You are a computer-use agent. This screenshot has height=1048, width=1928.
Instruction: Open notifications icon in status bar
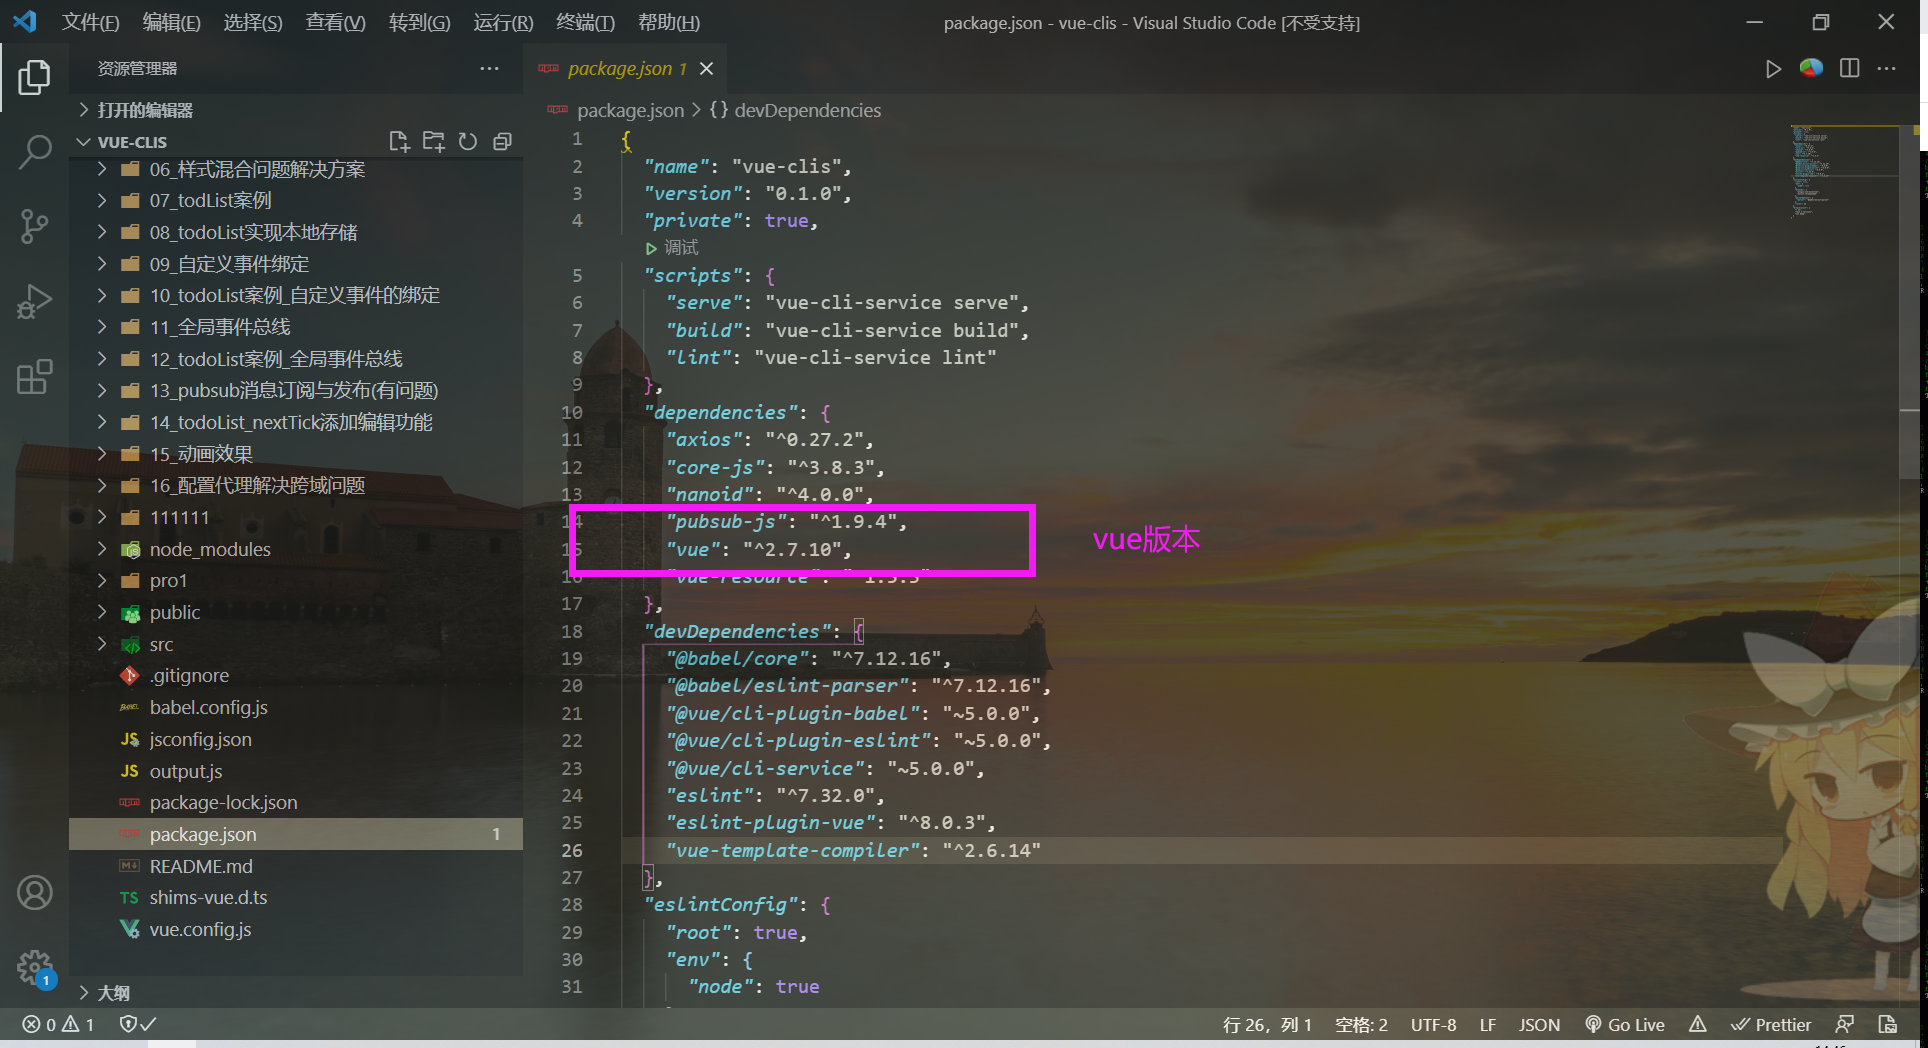coord(1887,1024)
